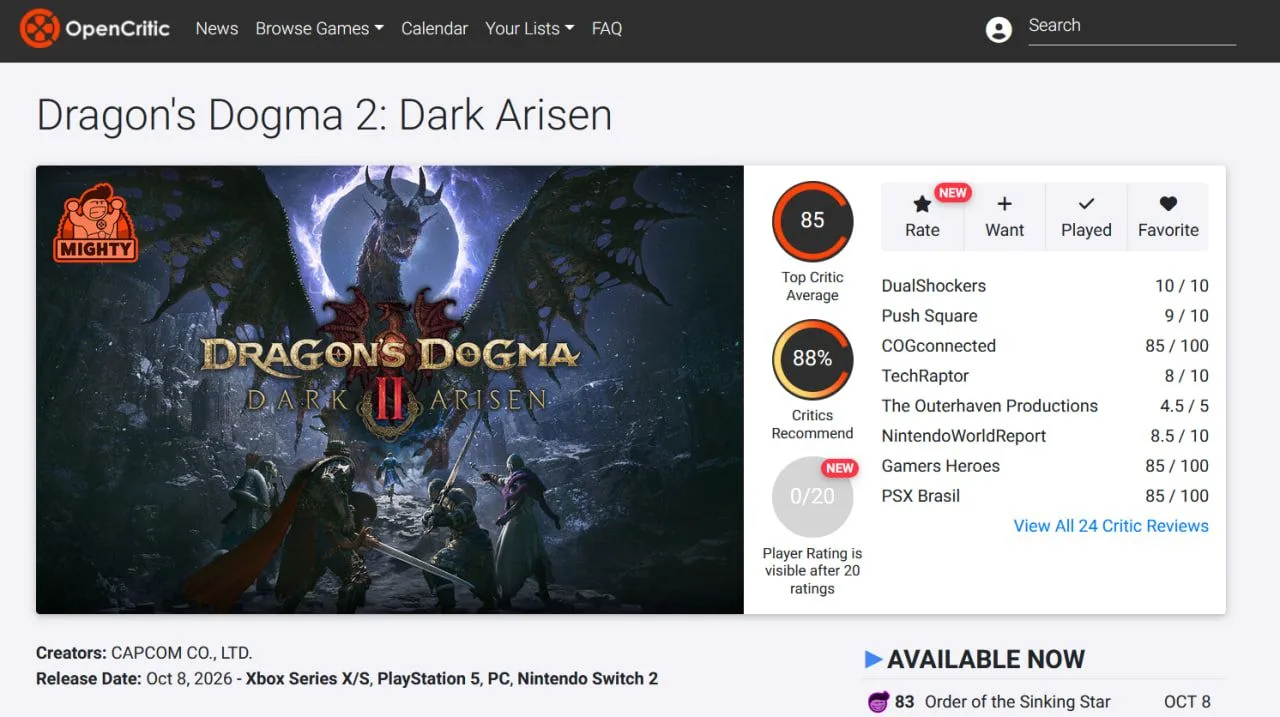Click the Nintendo Switch 2 platform link
1280x717 pixels.
(x=587, y=679)
